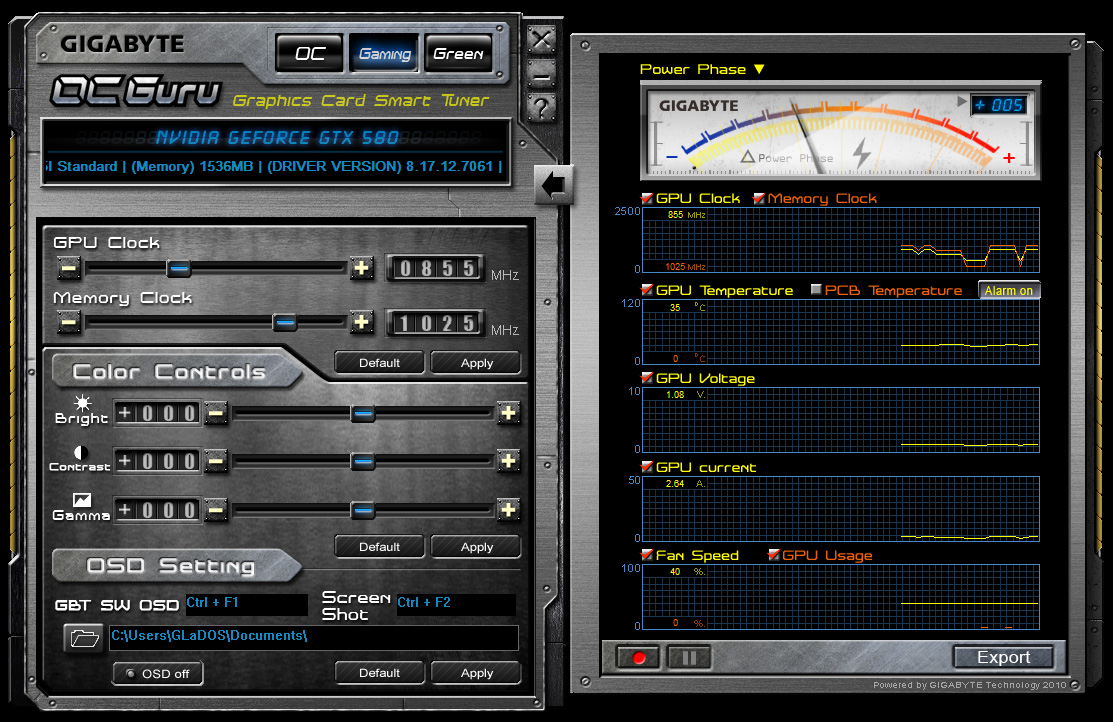Viewport: 1113px width, 722px height.
Task: Enable the PCB Temperature checkbox
Action: click(816, 290)
